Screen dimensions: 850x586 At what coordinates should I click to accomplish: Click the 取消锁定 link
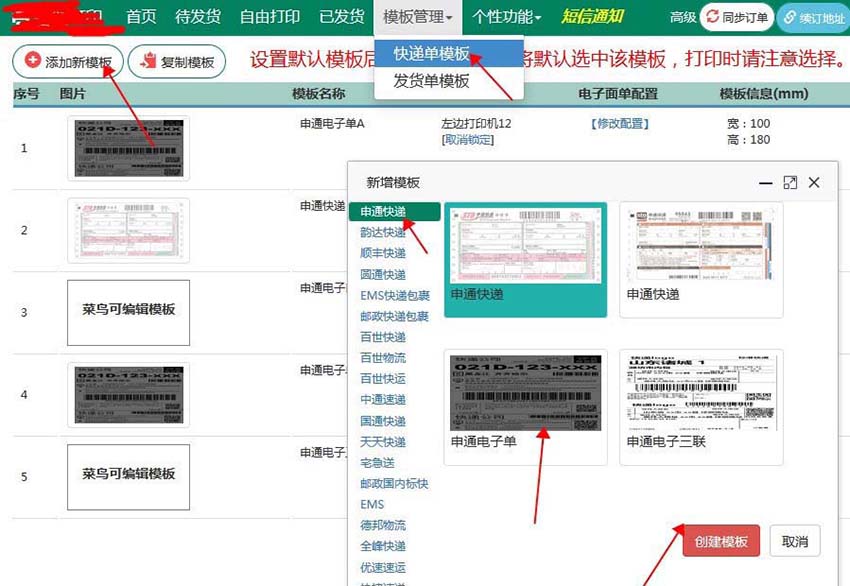click(467, 140)
